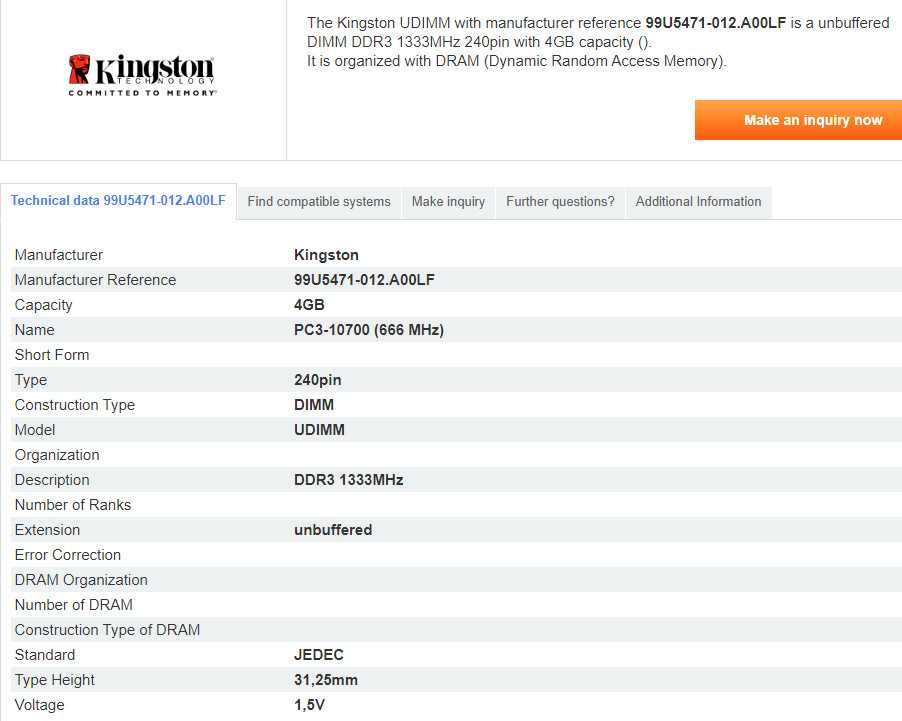Image resolution: width=902 pixels, height=721 pixels.
Task: Open the Make inquiry tab
Action: [x=448, y=202]
